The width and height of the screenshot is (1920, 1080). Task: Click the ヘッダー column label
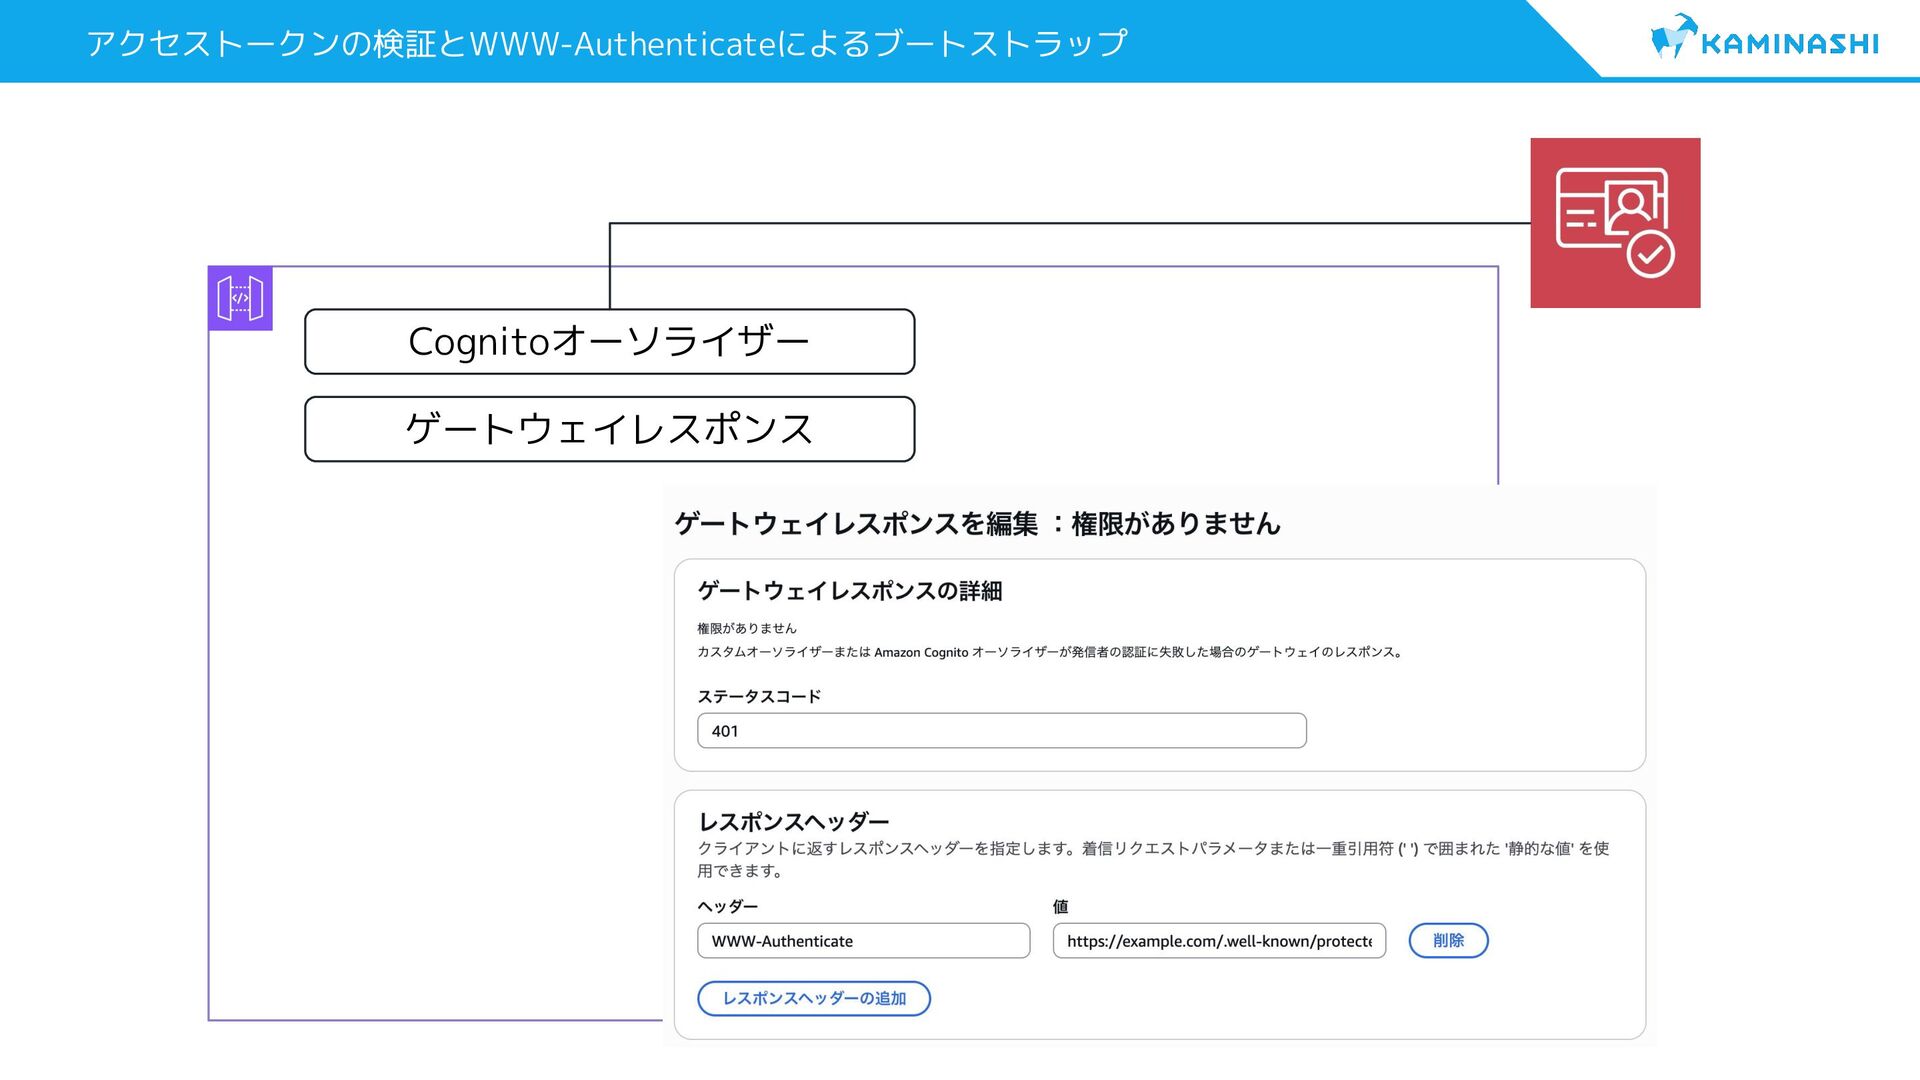[x=727, y=906]
